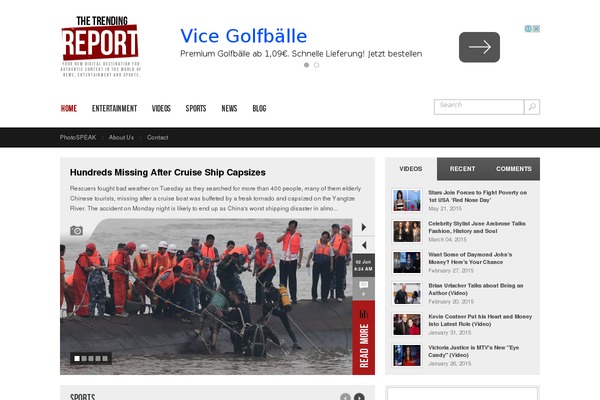Open Brian Urlacher Talks about Being an Author
This screenshot has height=400, width=600.
point(476,289)
